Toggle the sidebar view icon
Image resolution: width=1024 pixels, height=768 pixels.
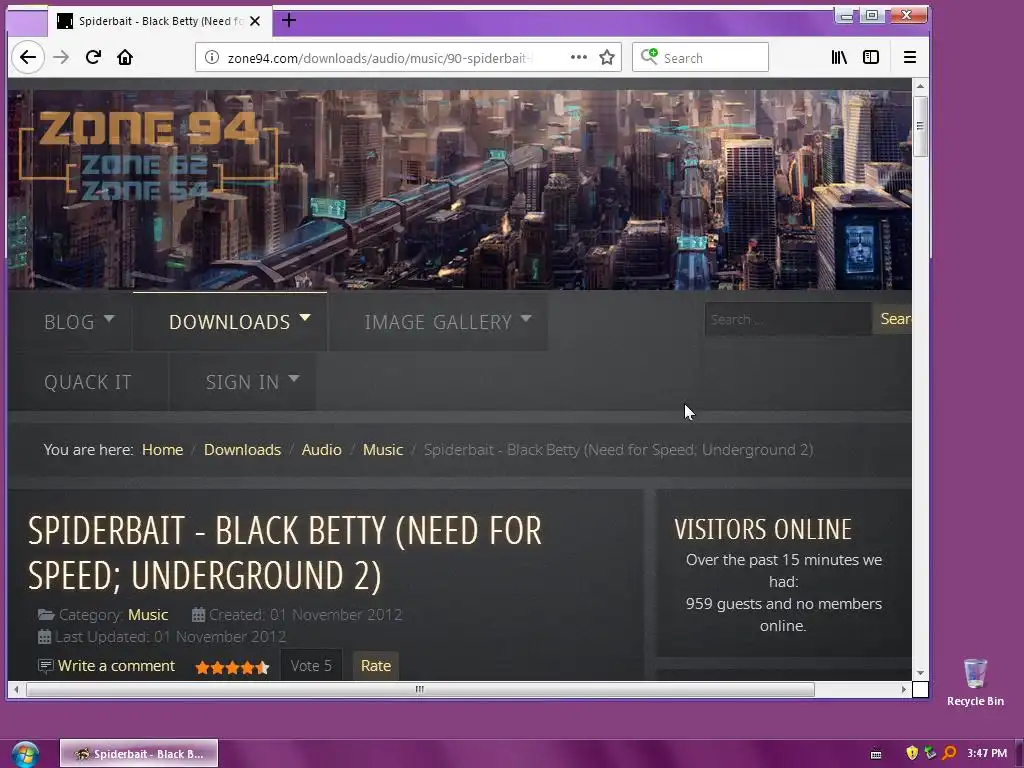[x=871, y=57]
